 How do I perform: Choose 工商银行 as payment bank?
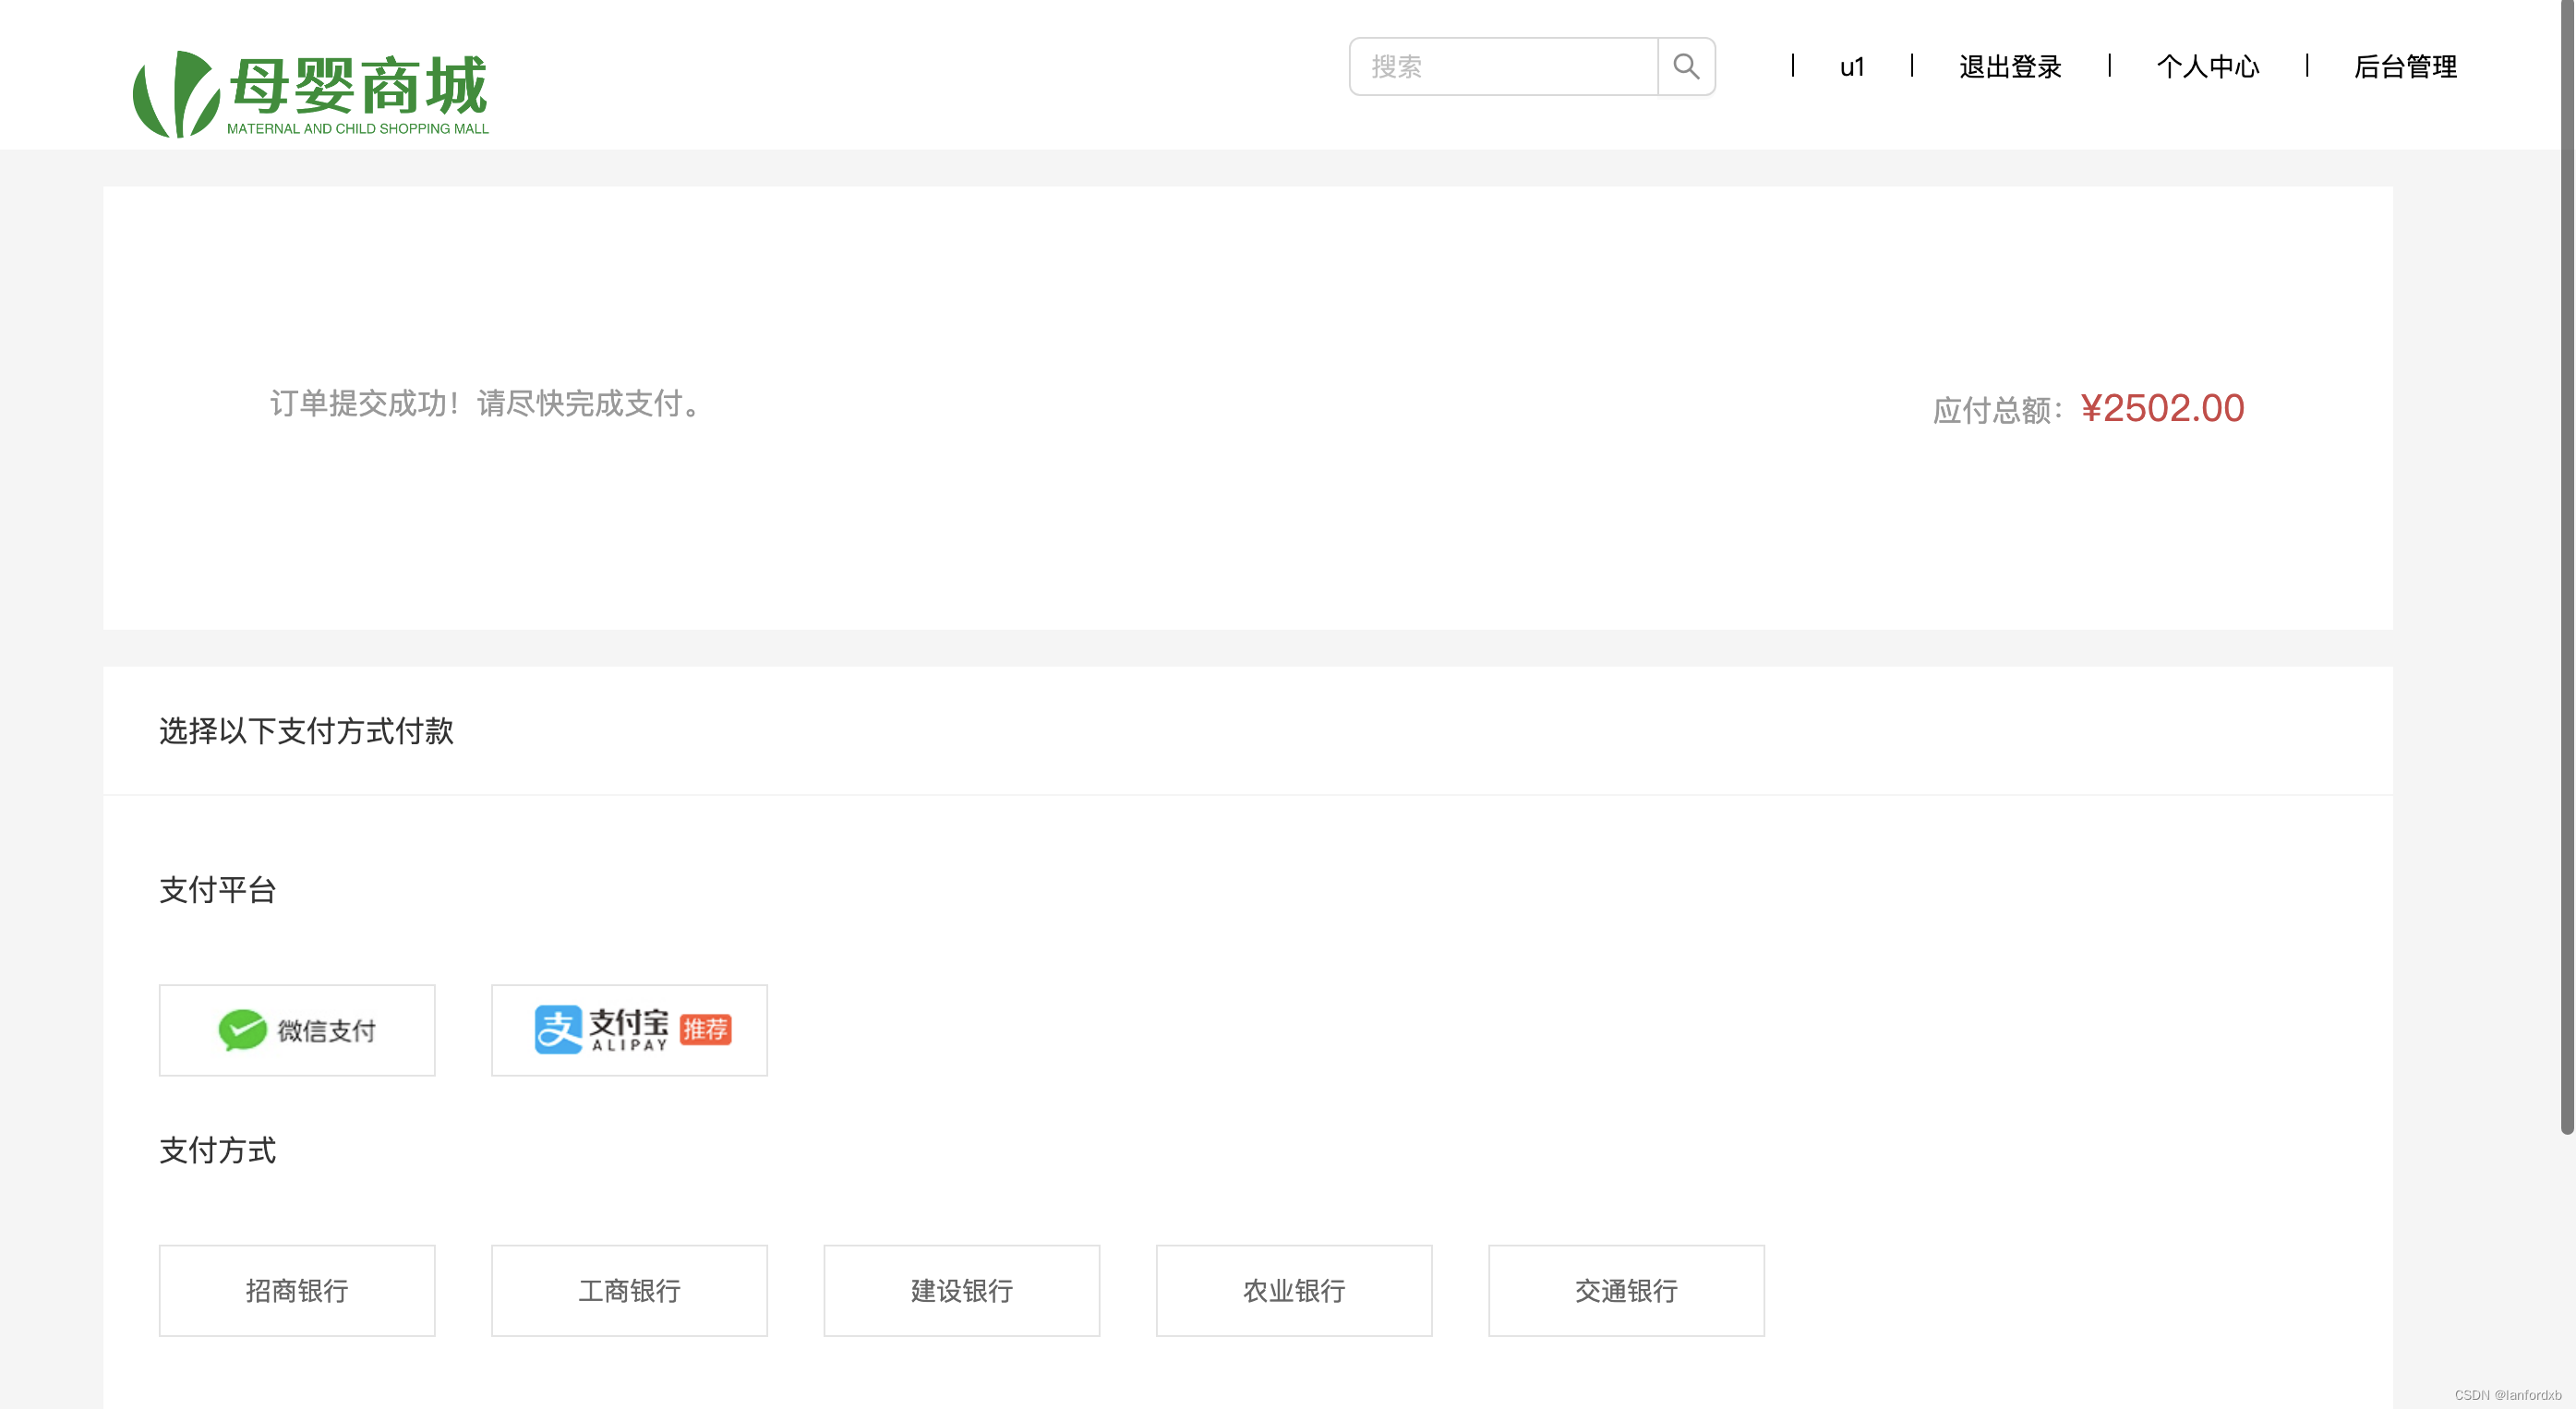(629, 1290)
